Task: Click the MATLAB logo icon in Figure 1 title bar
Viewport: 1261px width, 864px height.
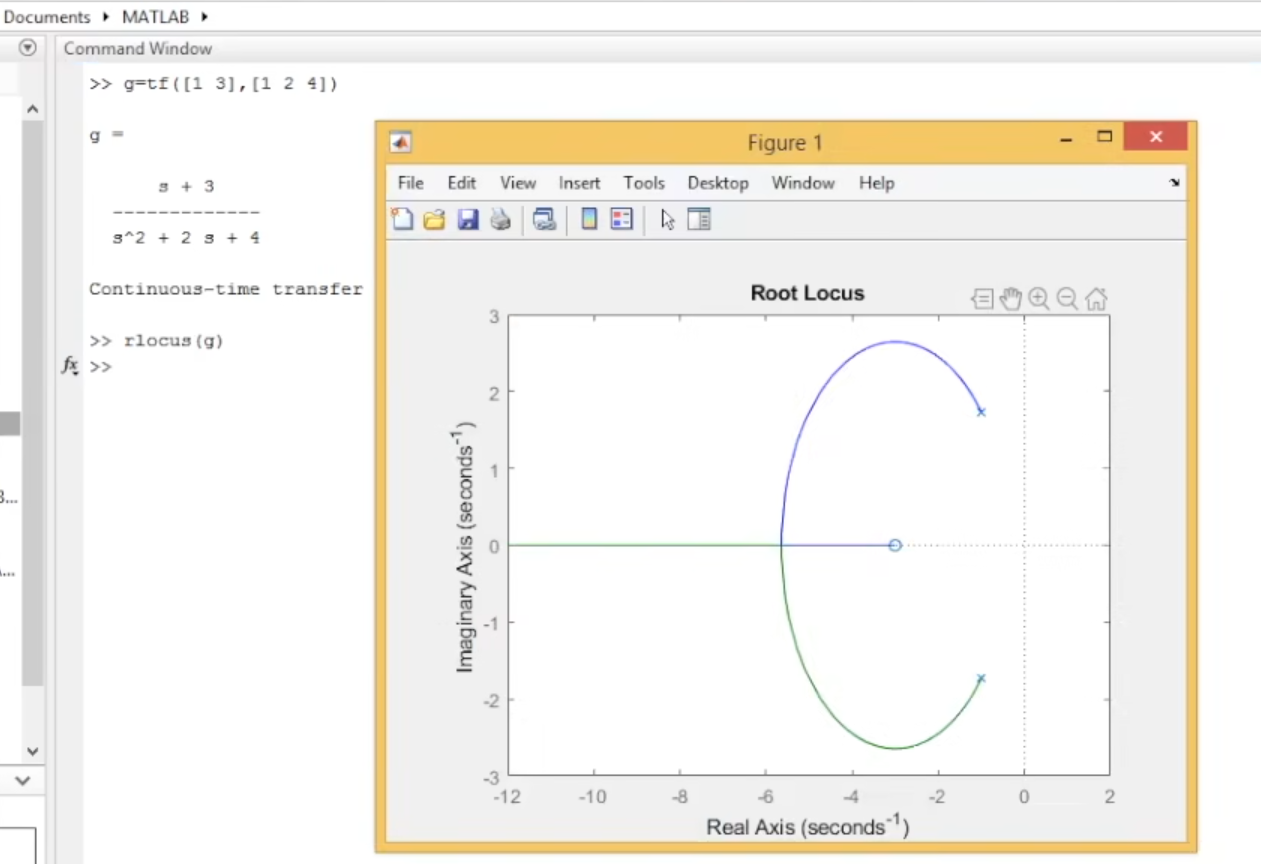Action: (x=400, y=142)
